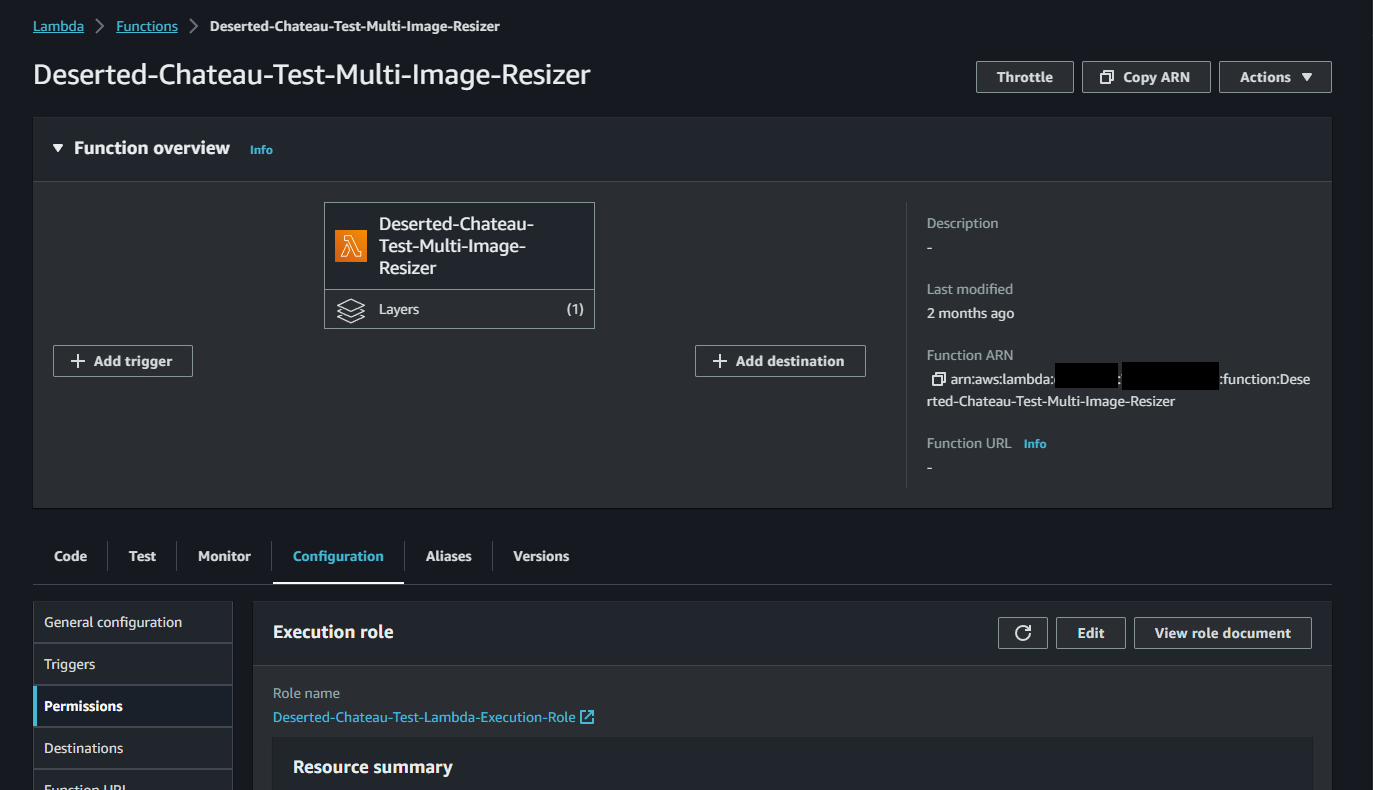Open the Monitor tab

[224, 556]
